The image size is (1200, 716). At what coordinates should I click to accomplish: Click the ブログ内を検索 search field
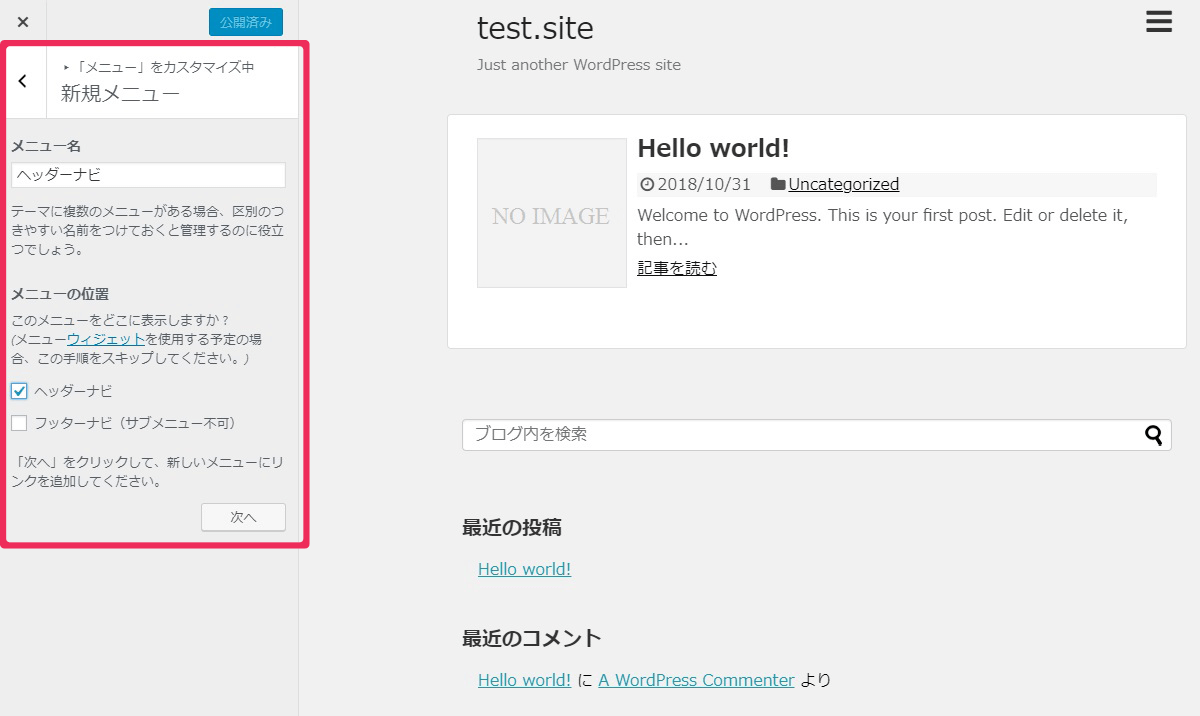coord(800,435)
